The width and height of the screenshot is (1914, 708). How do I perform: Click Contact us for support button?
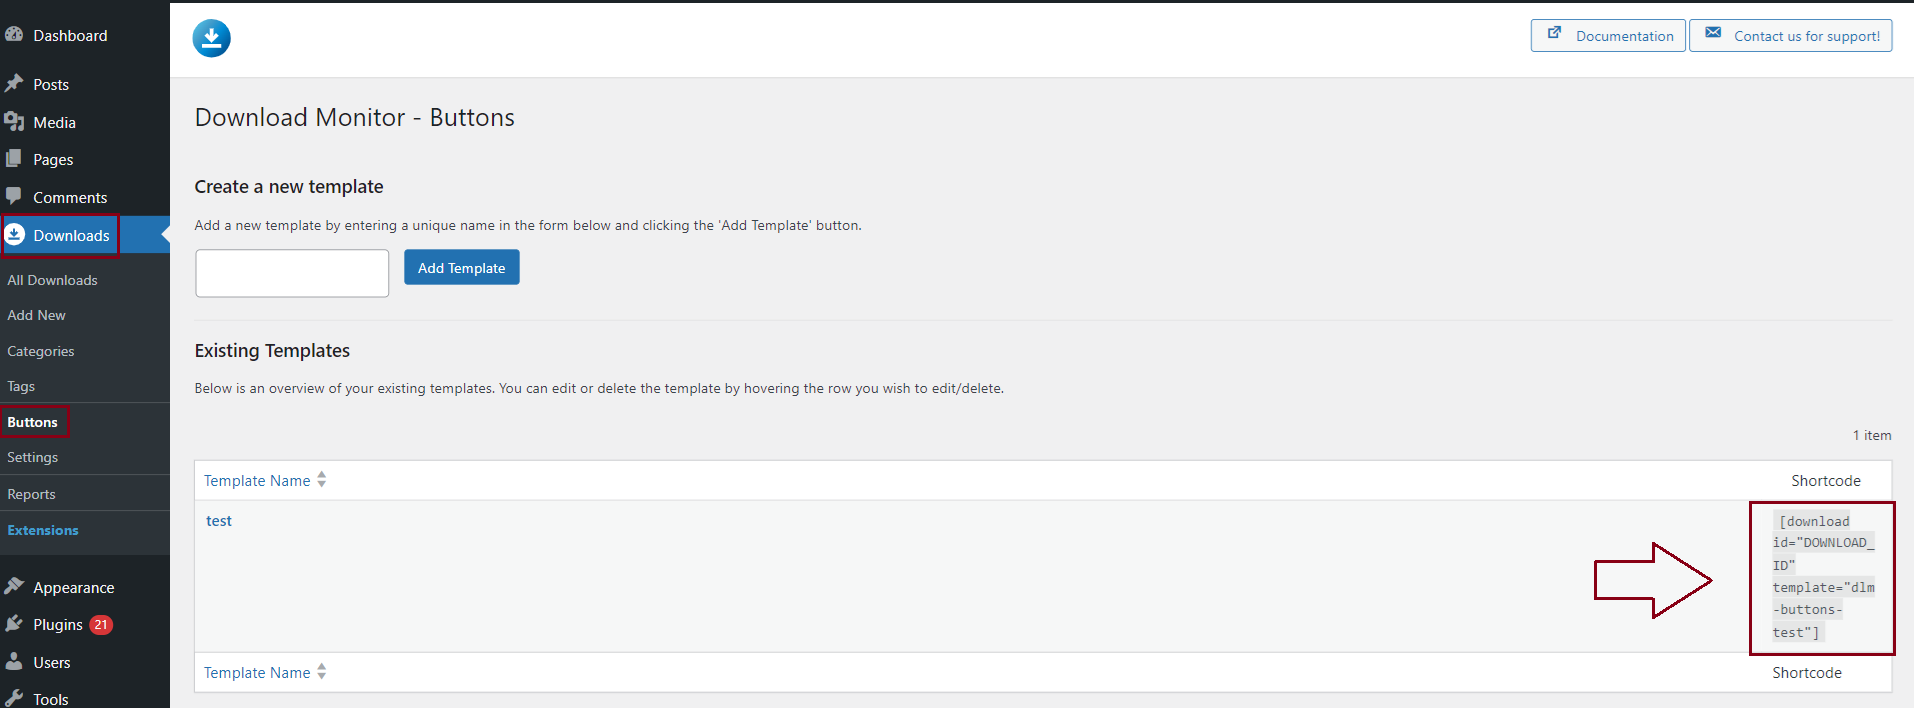pos(1791,35)
